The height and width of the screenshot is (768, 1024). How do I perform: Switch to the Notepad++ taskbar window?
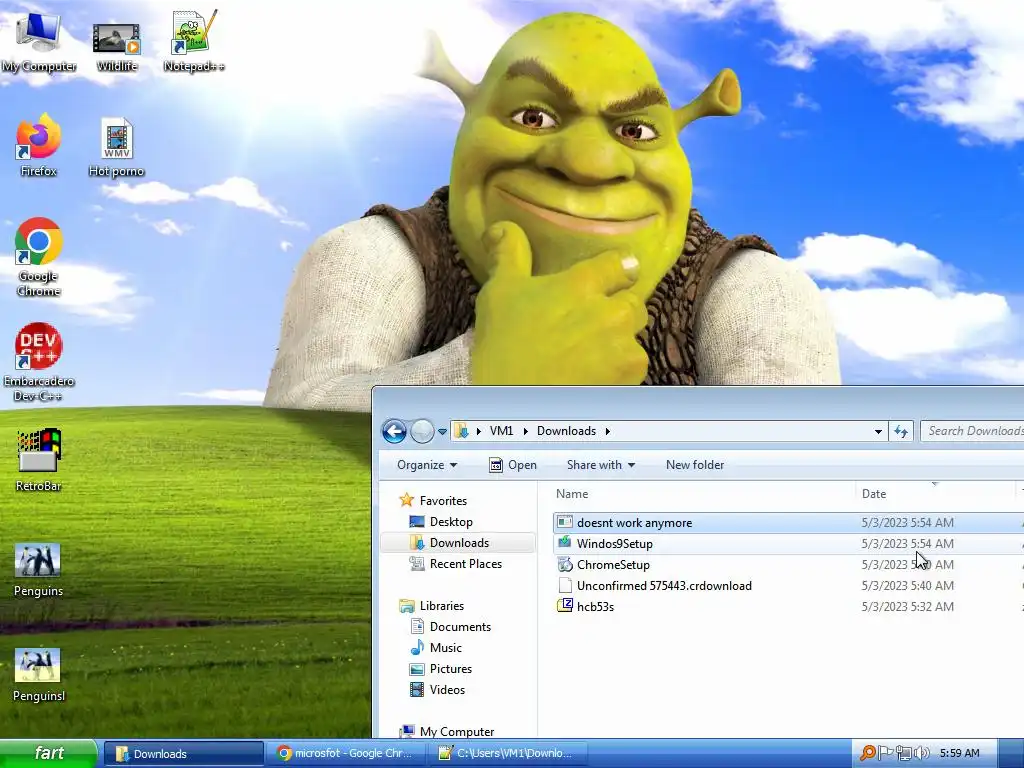tap(508, 754)
